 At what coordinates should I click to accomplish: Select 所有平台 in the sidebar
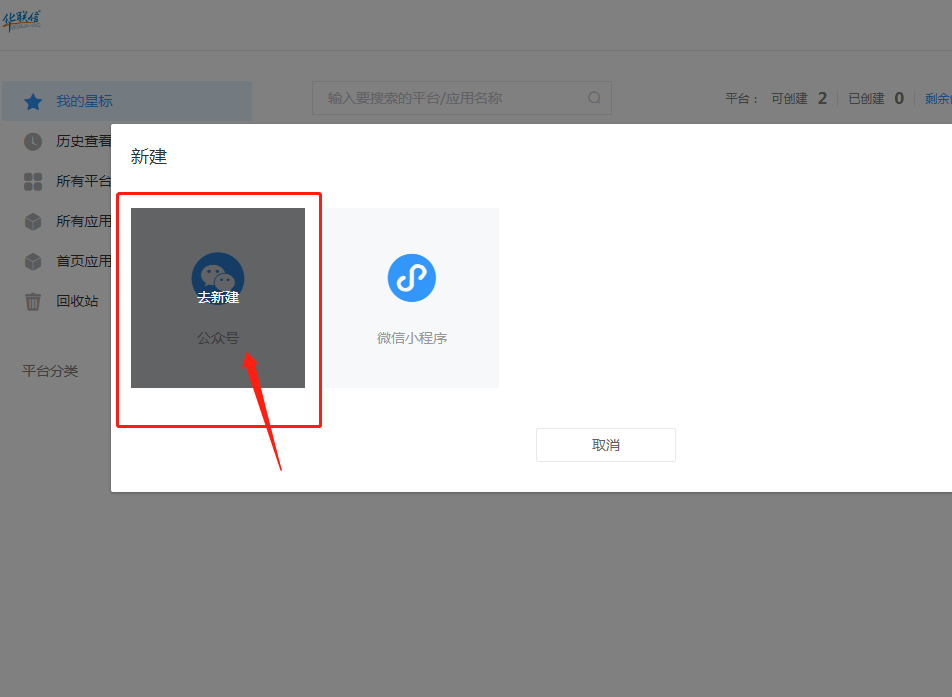(84, 181)
